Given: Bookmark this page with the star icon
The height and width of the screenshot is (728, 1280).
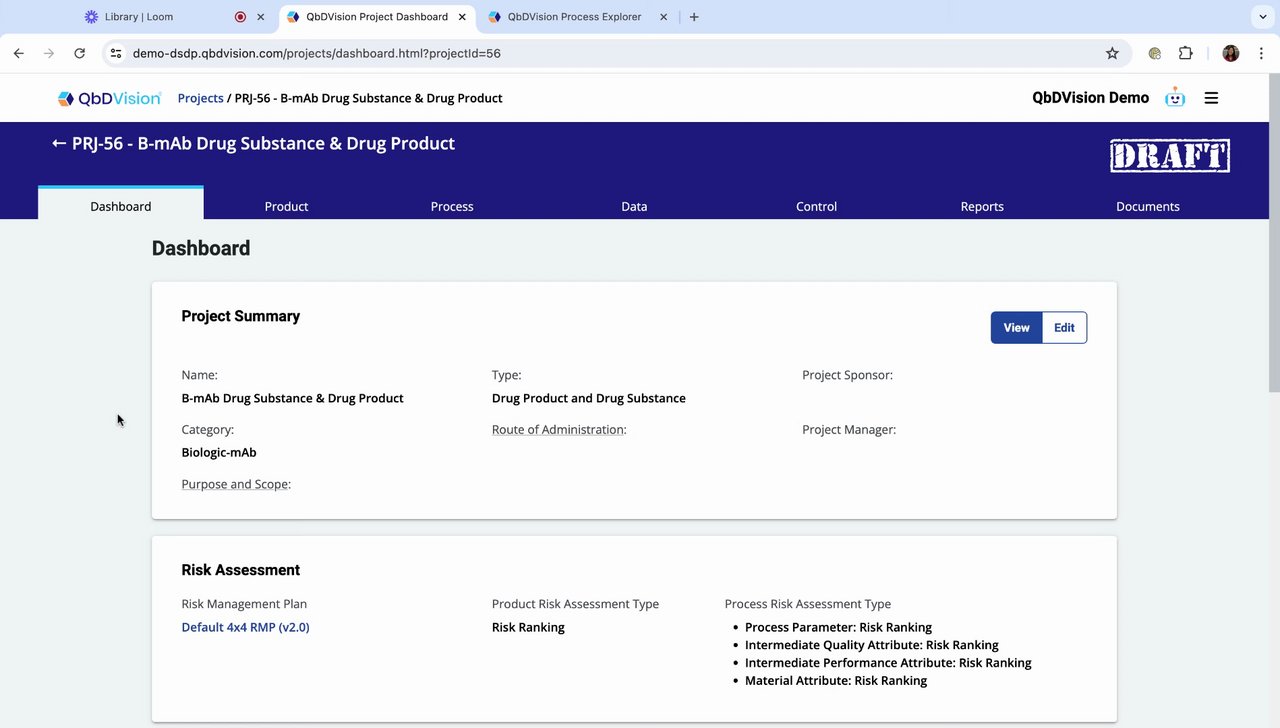Looking at the screenshot, I should [x=1112, y=53].
